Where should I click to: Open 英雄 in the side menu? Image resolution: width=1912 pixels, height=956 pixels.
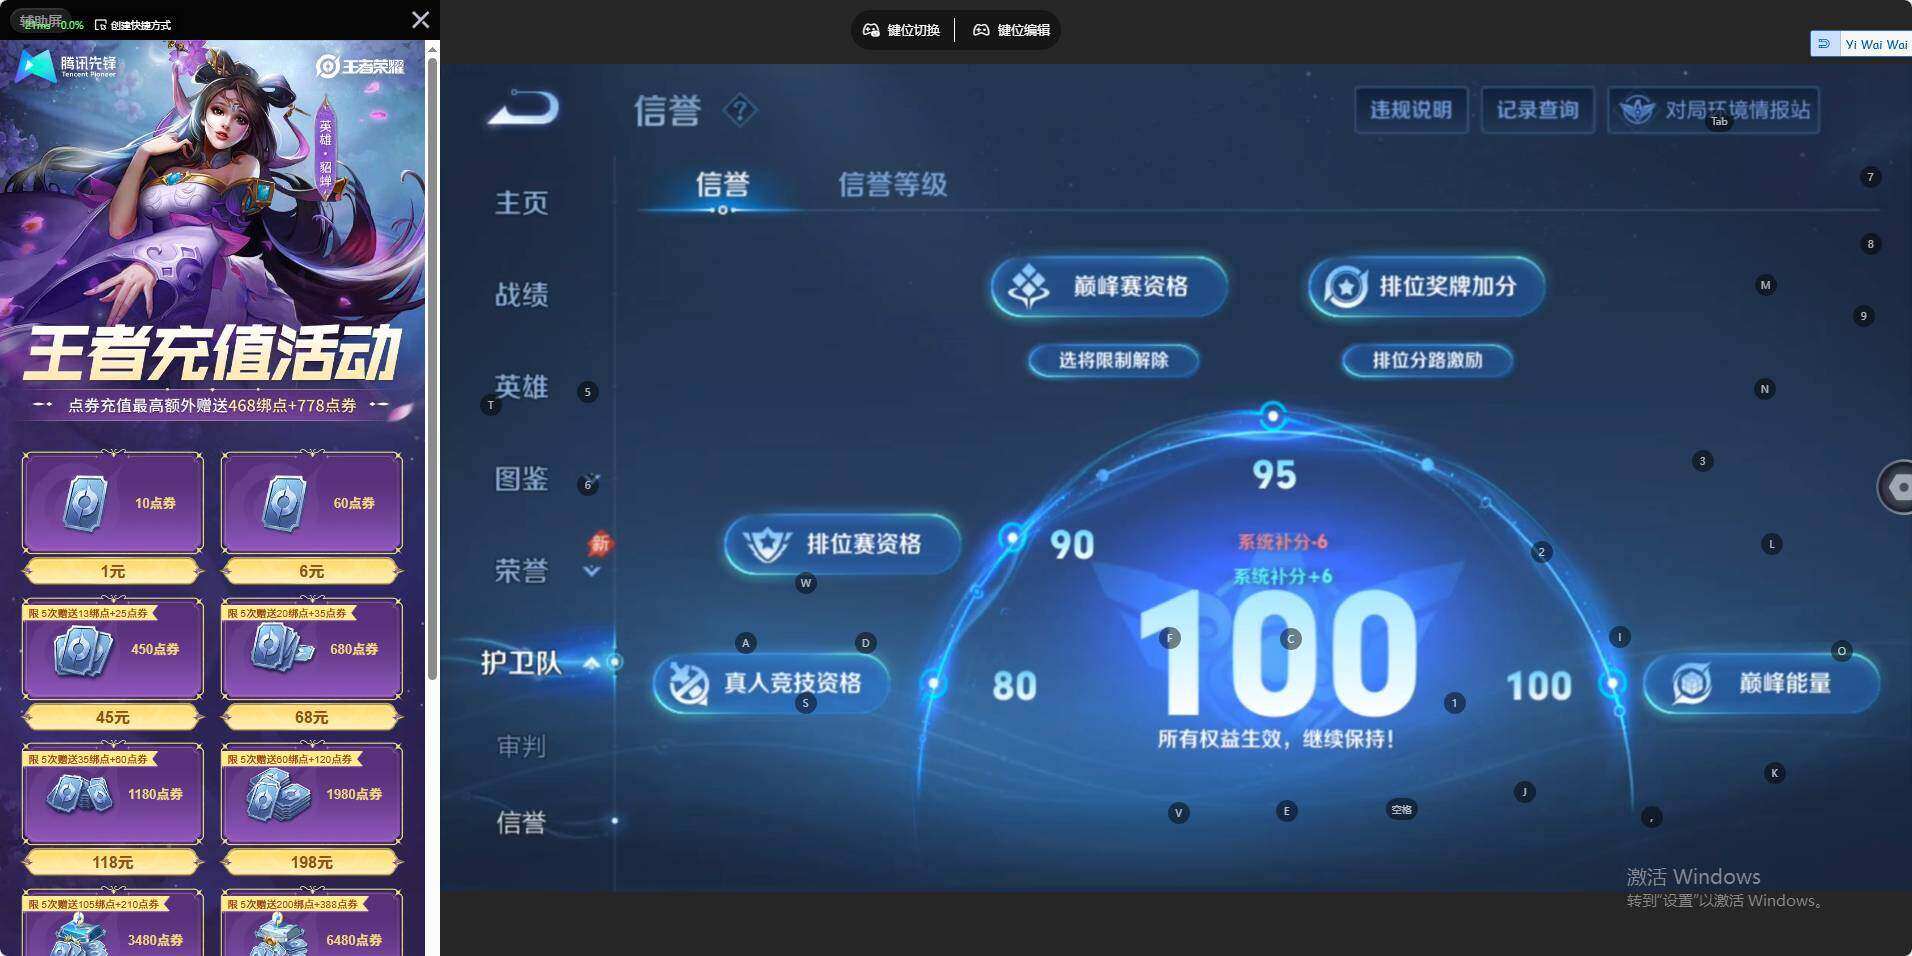pos(521,387)
